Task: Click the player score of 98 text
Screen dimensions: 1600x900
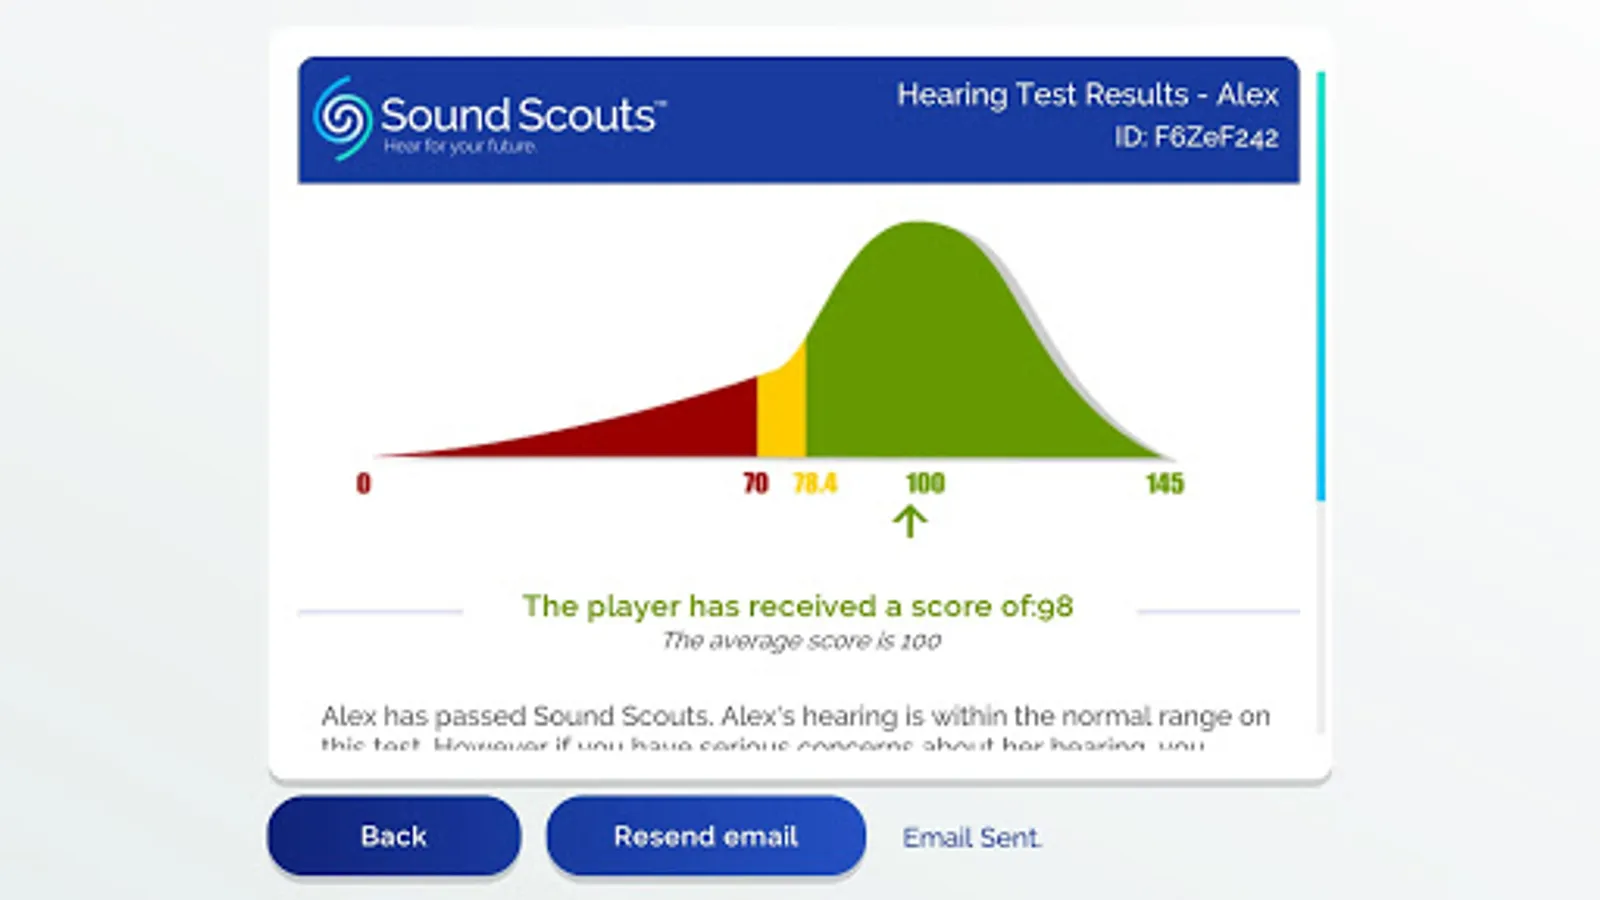Action: tap(798, 606)
